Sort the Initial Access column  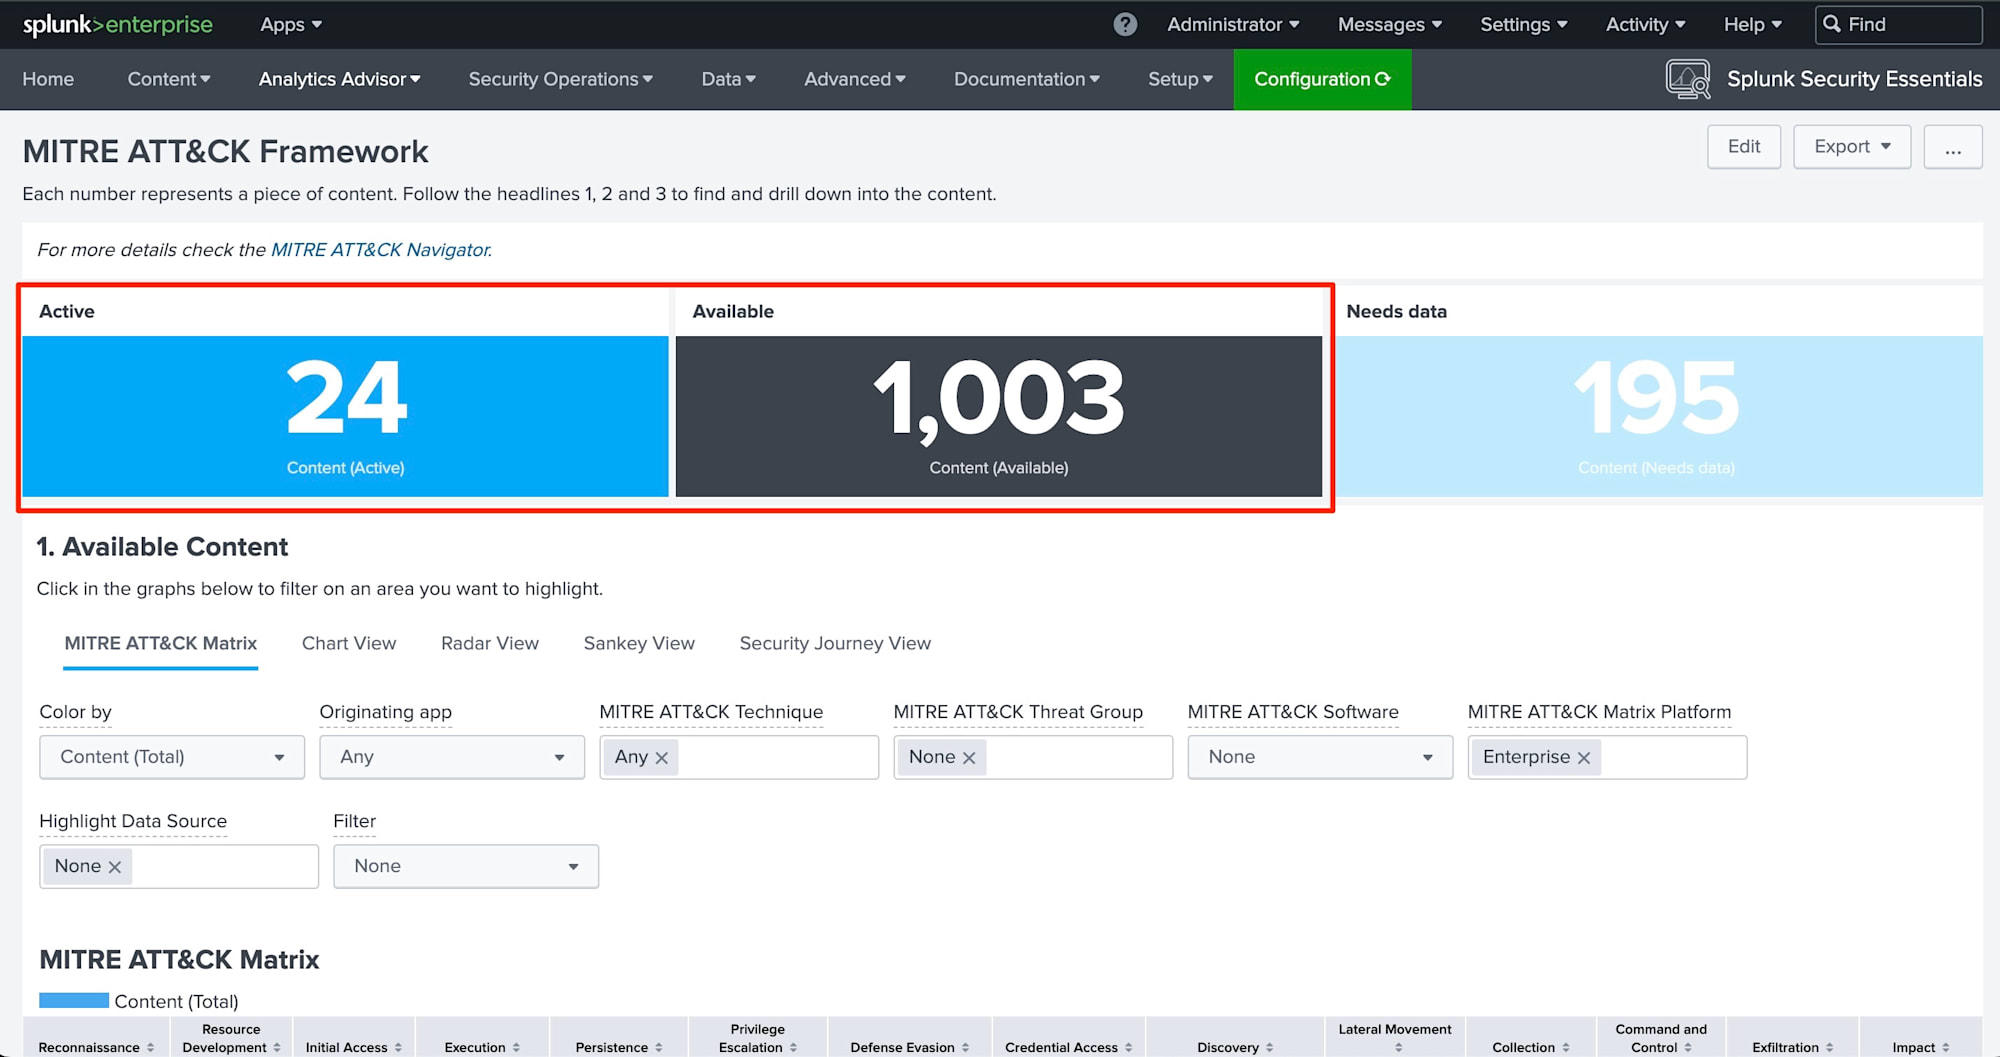tap(398, 1047)
